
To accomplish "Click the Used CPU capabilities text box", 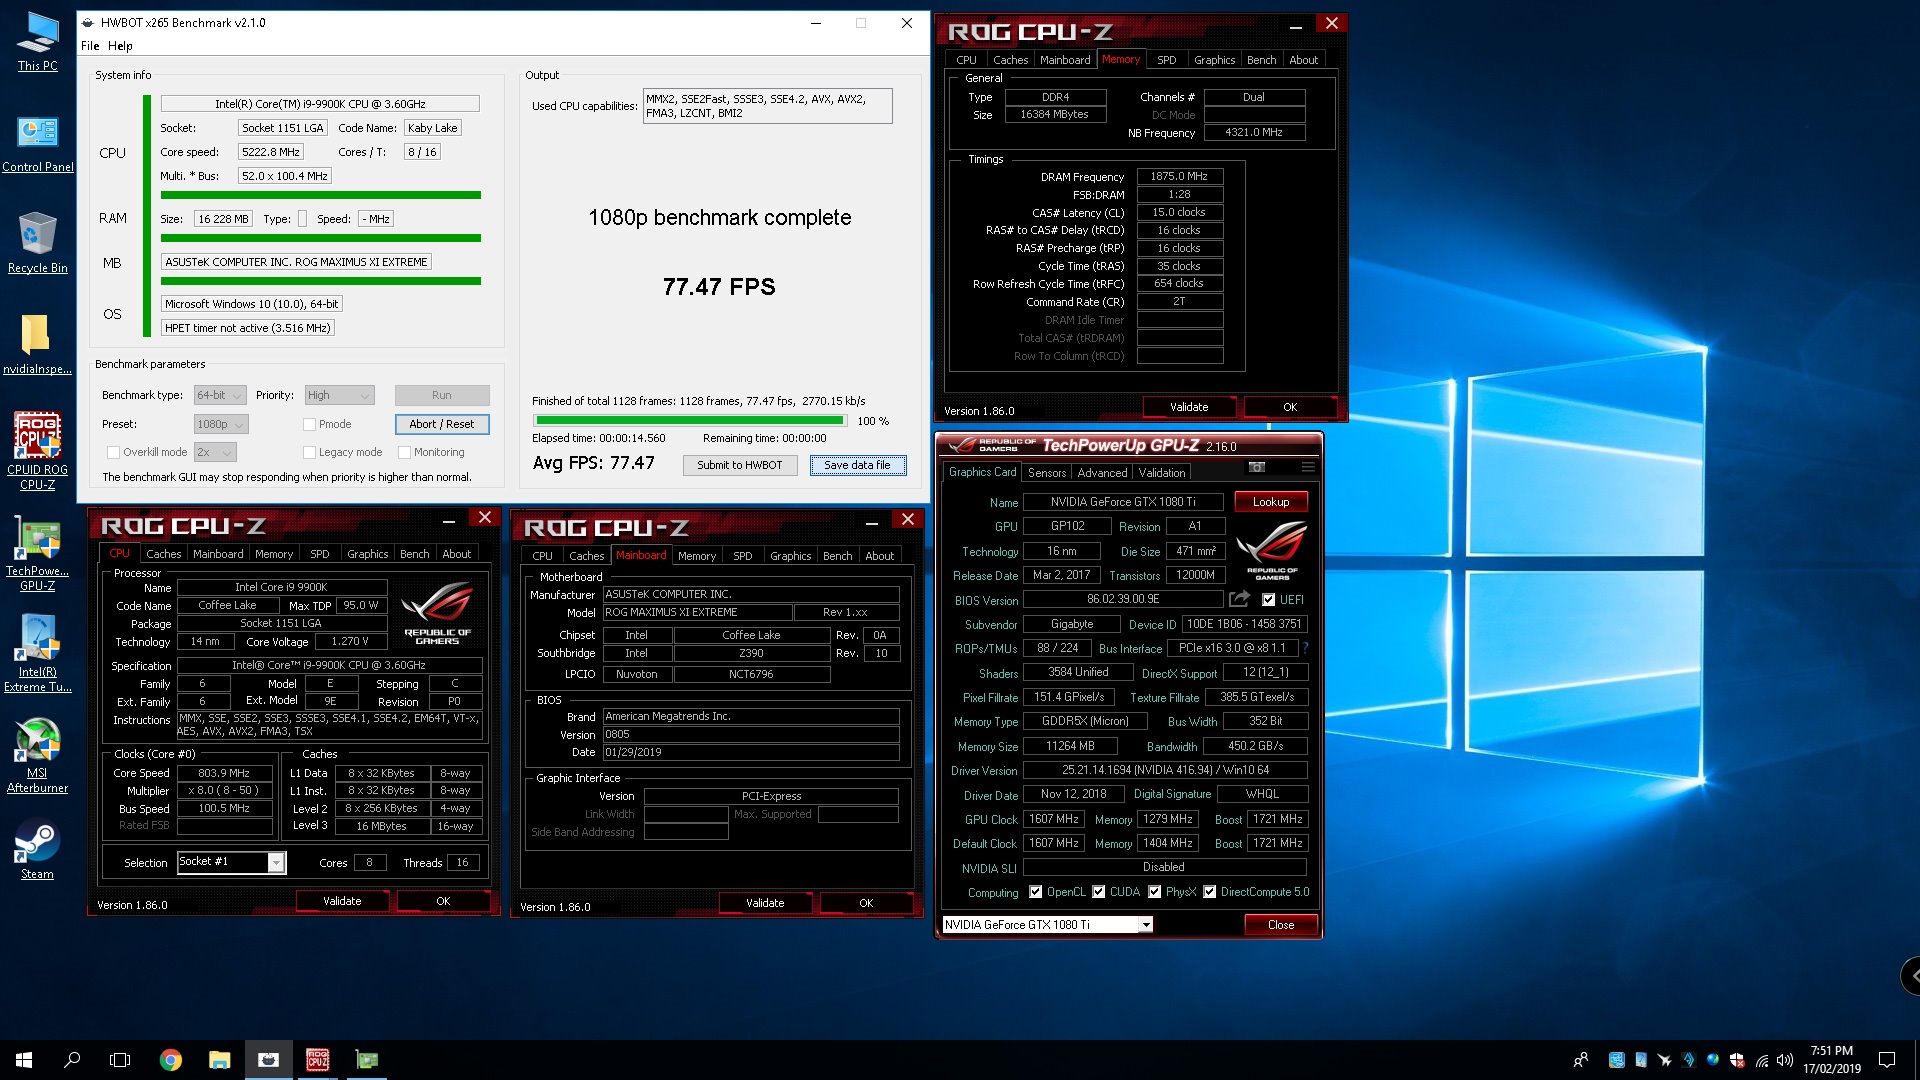I will [767, 106].
